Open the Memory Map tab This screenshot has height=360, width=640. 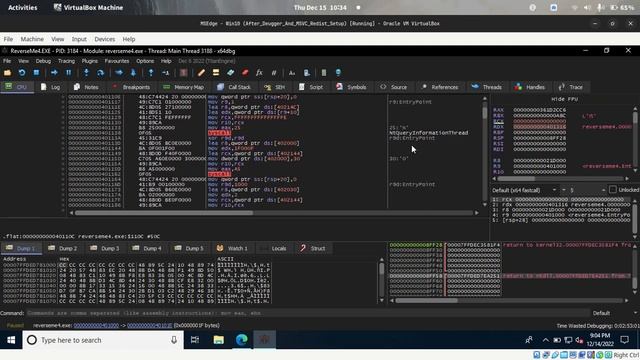(183, 87)
